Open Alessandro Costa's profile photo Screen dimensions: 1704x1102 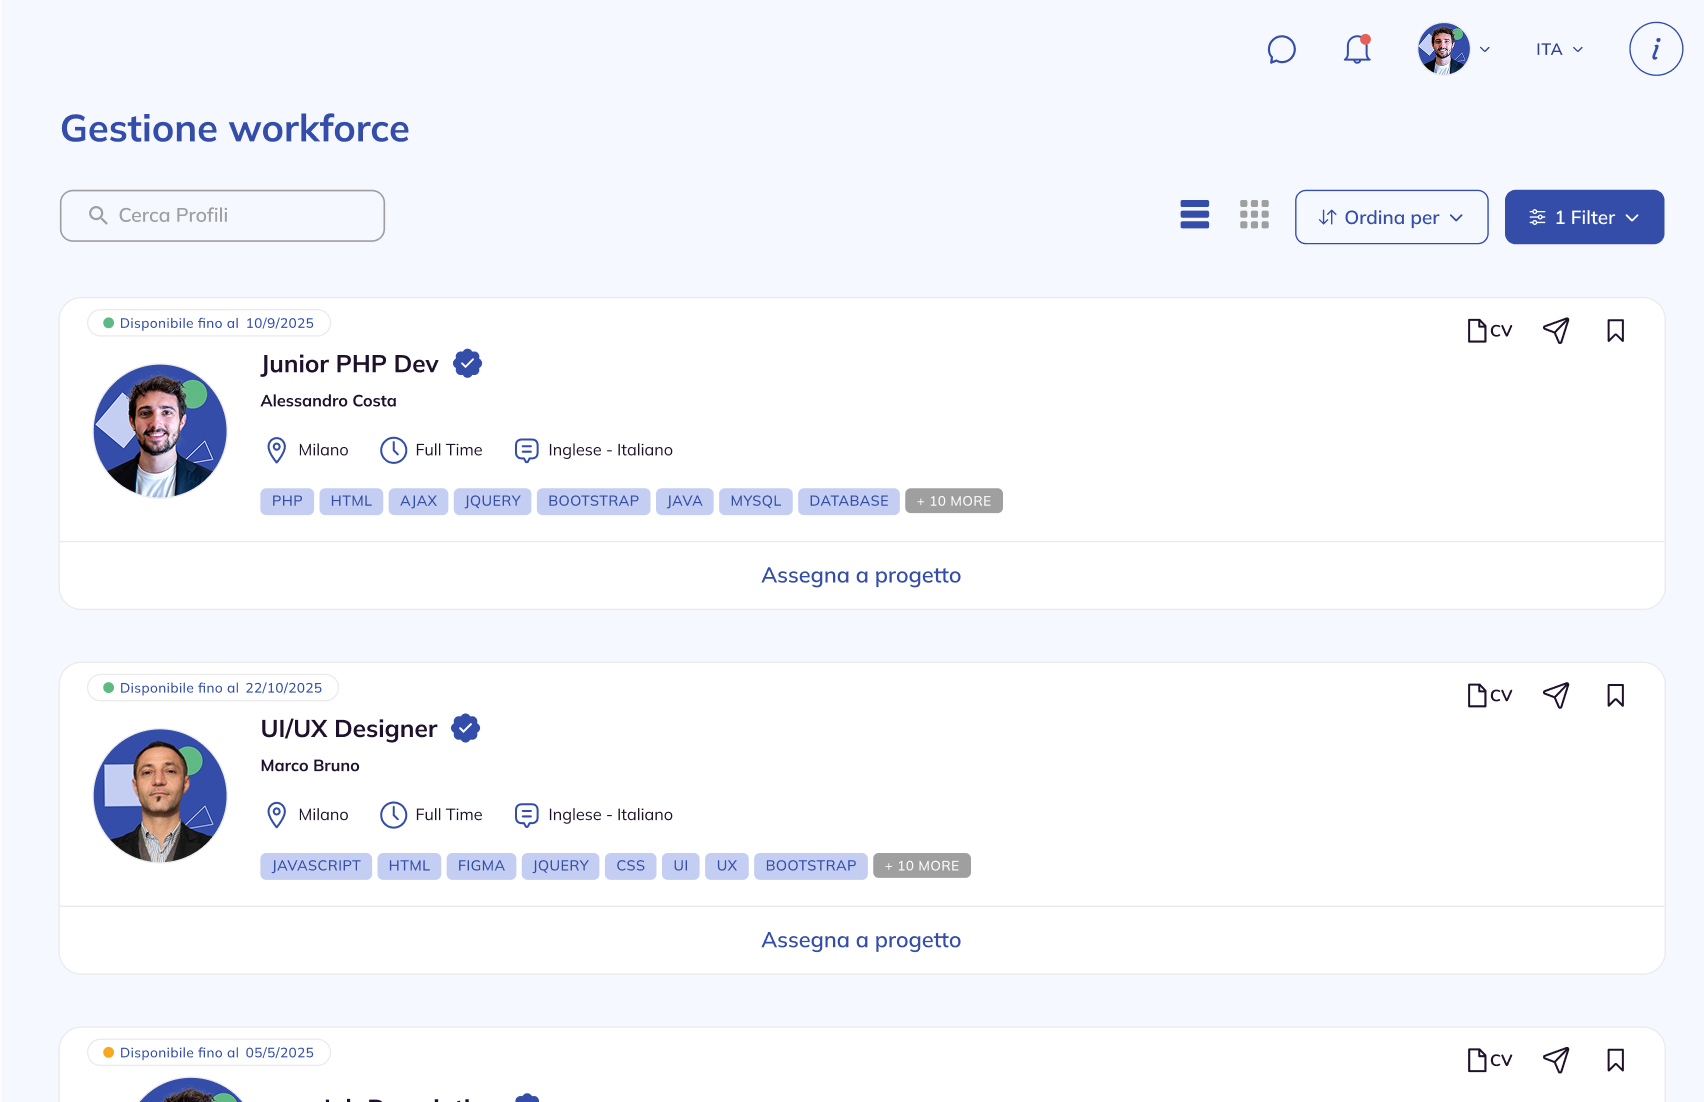160,431
